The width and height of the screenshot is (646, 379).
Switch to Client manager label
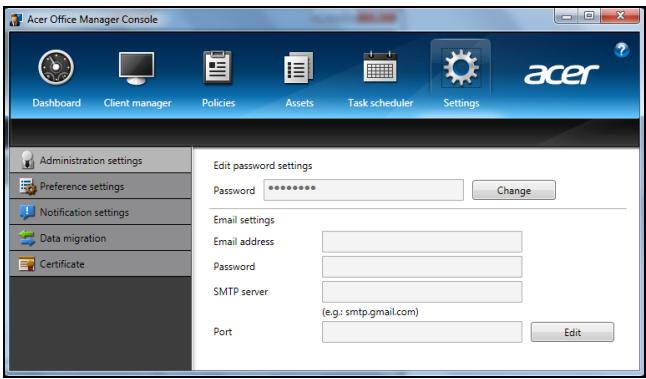(x=138, y=103)
